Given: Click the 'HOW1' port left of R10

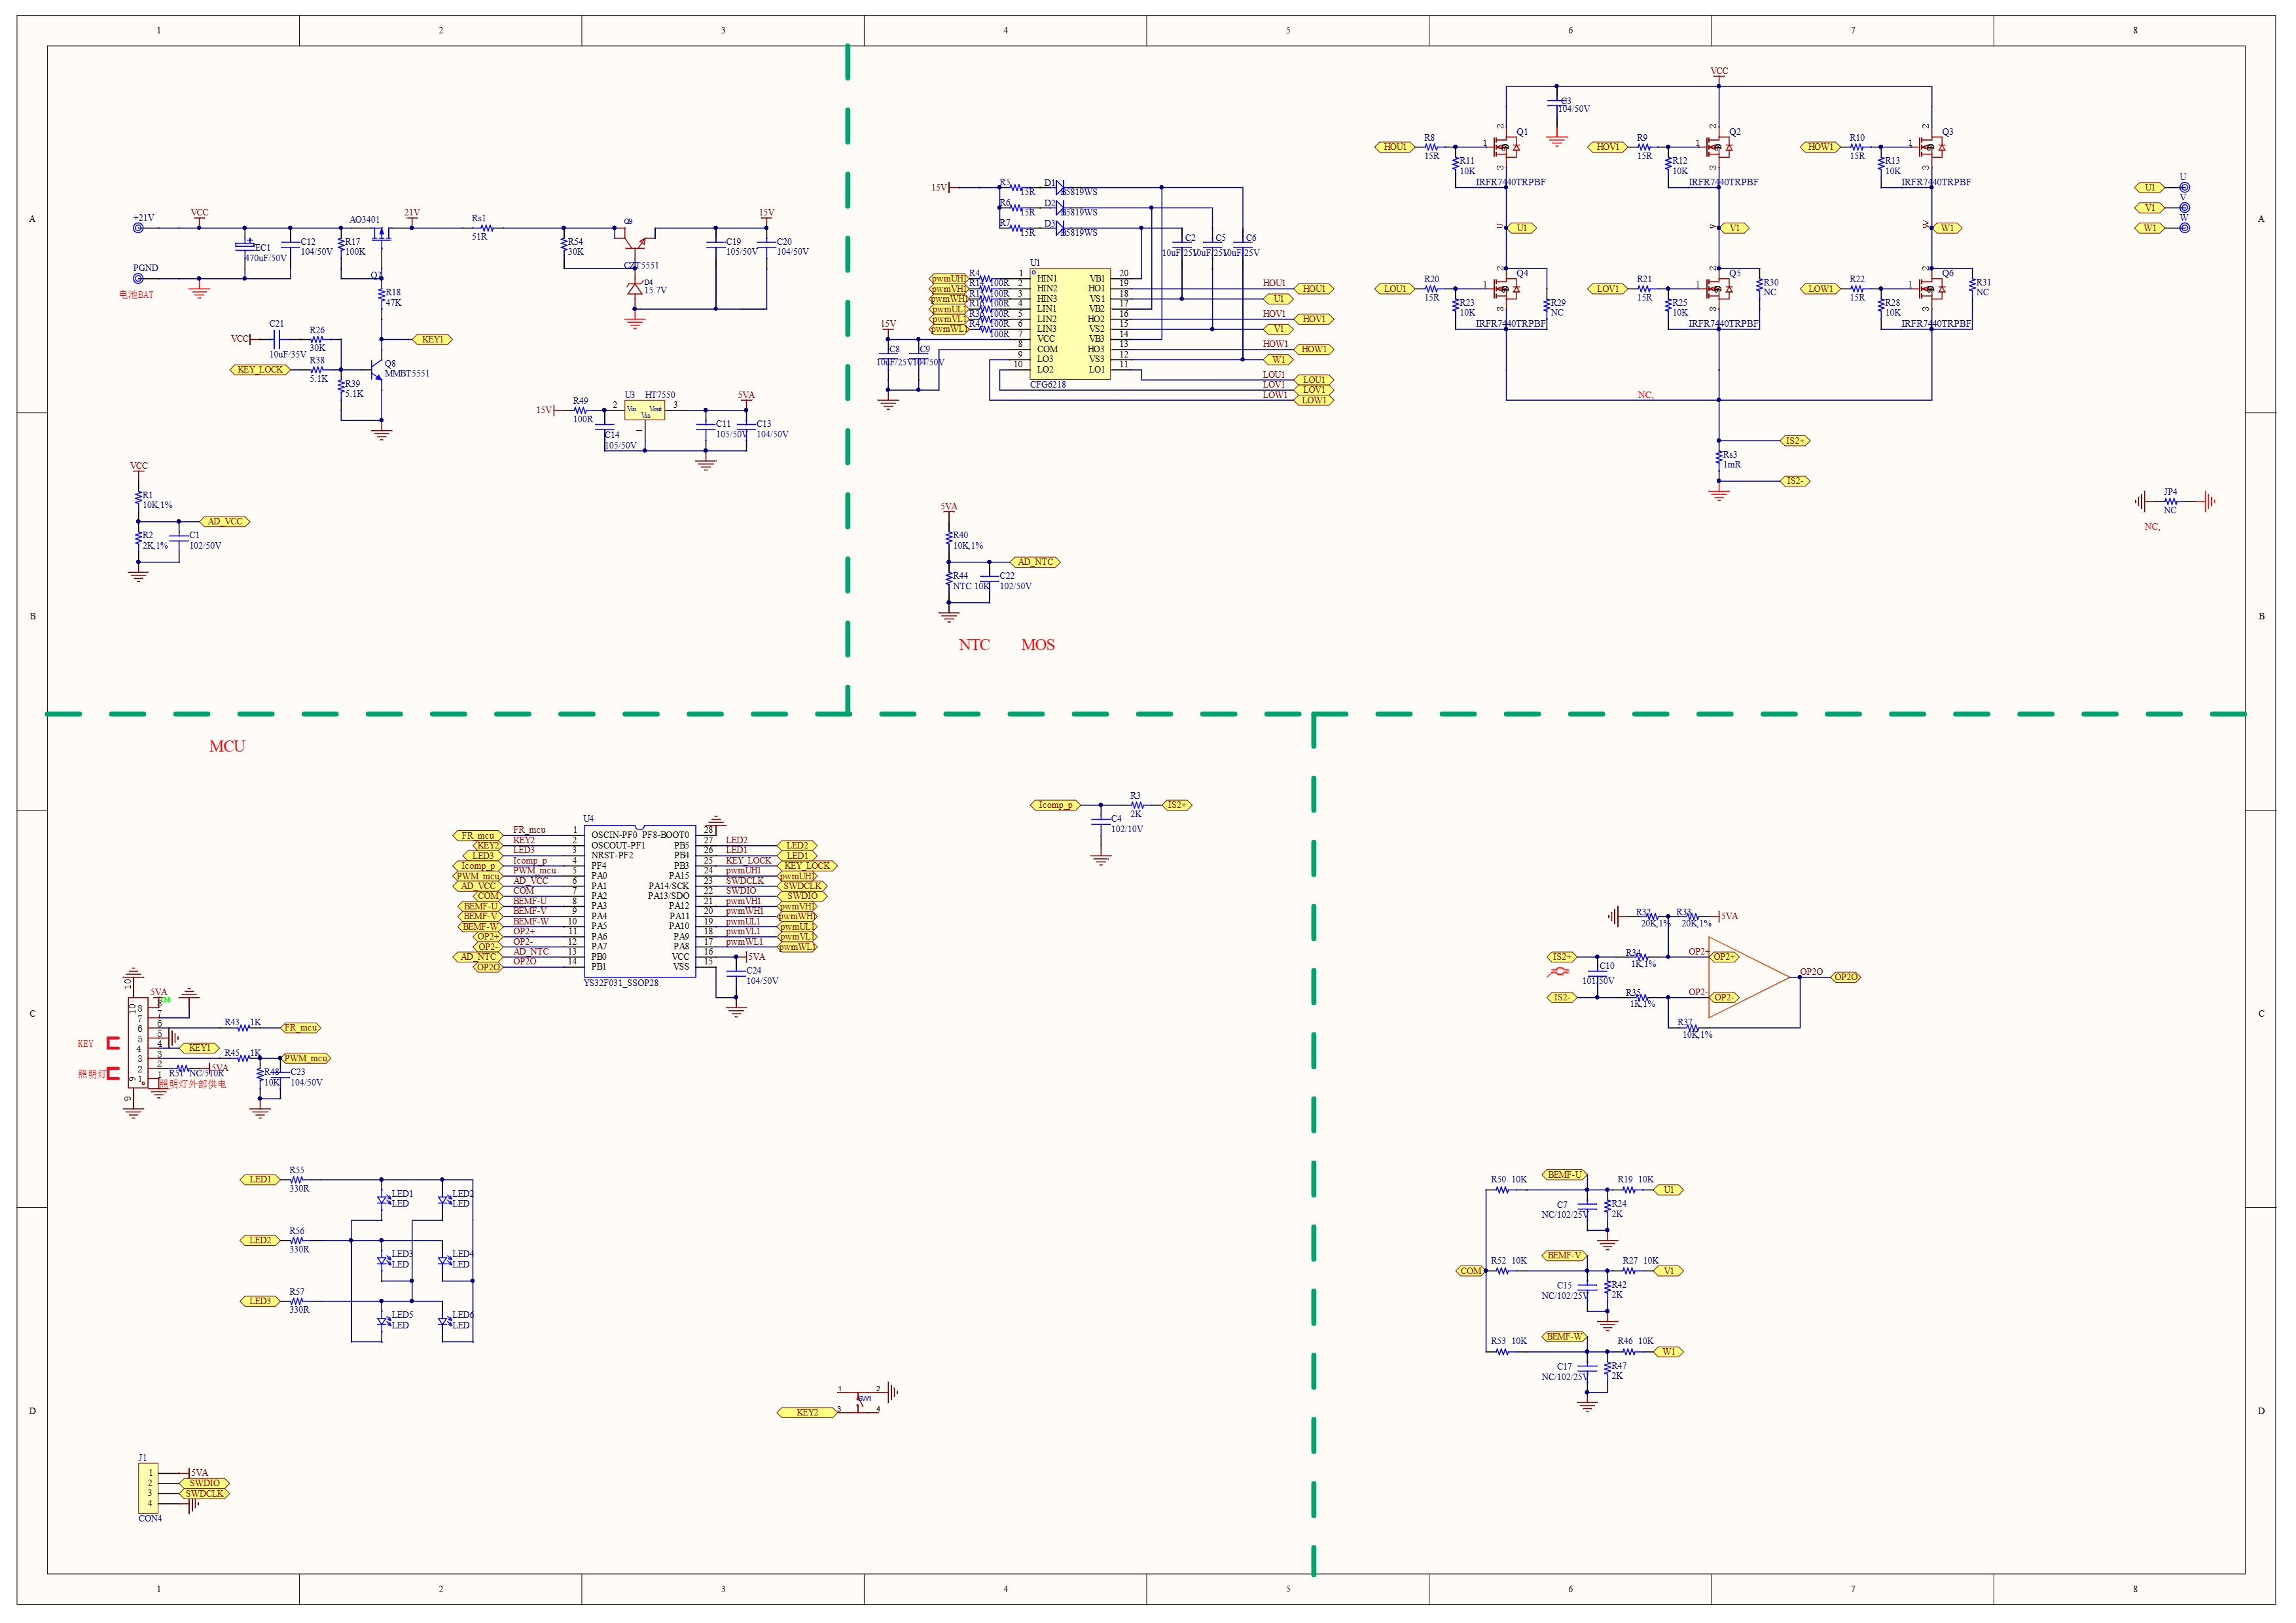Looking at the screenshot, I should (x=1821, y=147).
